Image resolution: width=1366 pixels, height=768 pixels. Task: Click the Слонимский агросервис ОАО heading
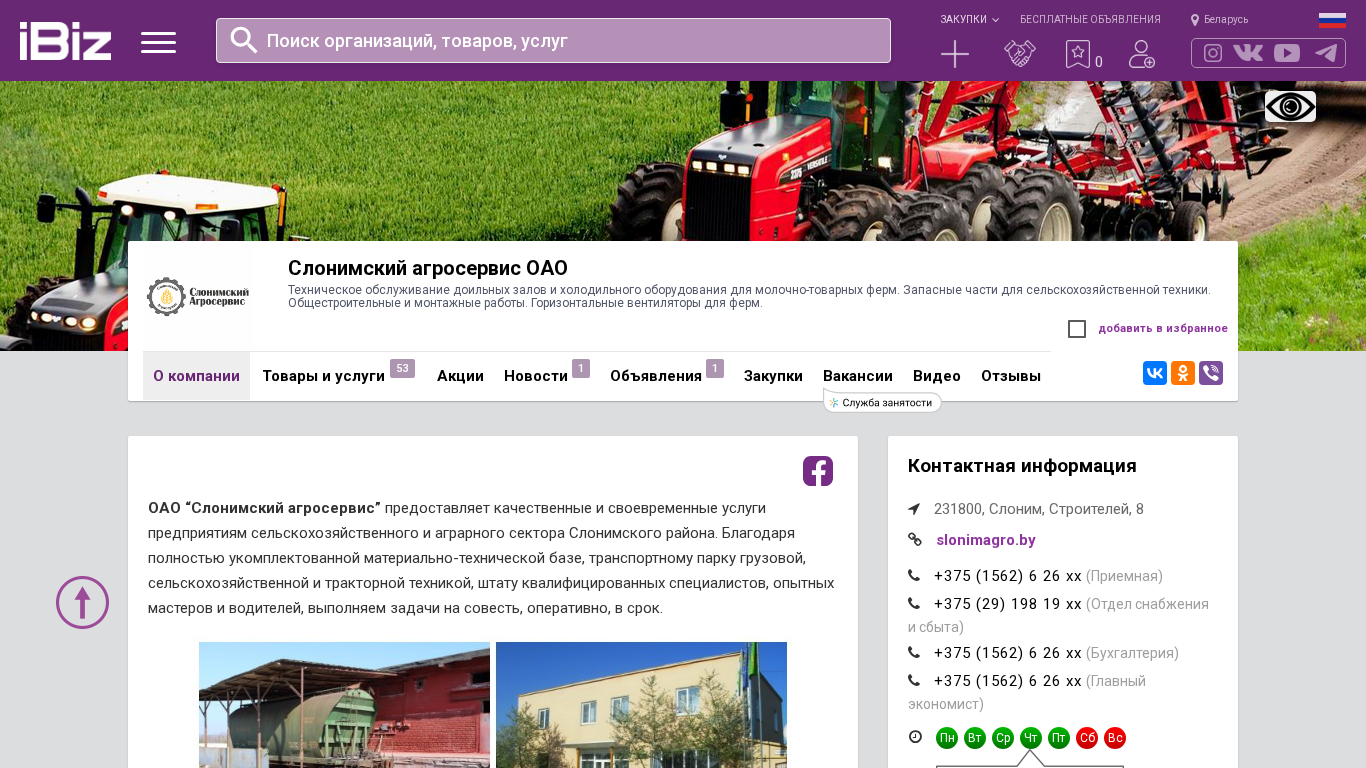[x=428, y=268]
